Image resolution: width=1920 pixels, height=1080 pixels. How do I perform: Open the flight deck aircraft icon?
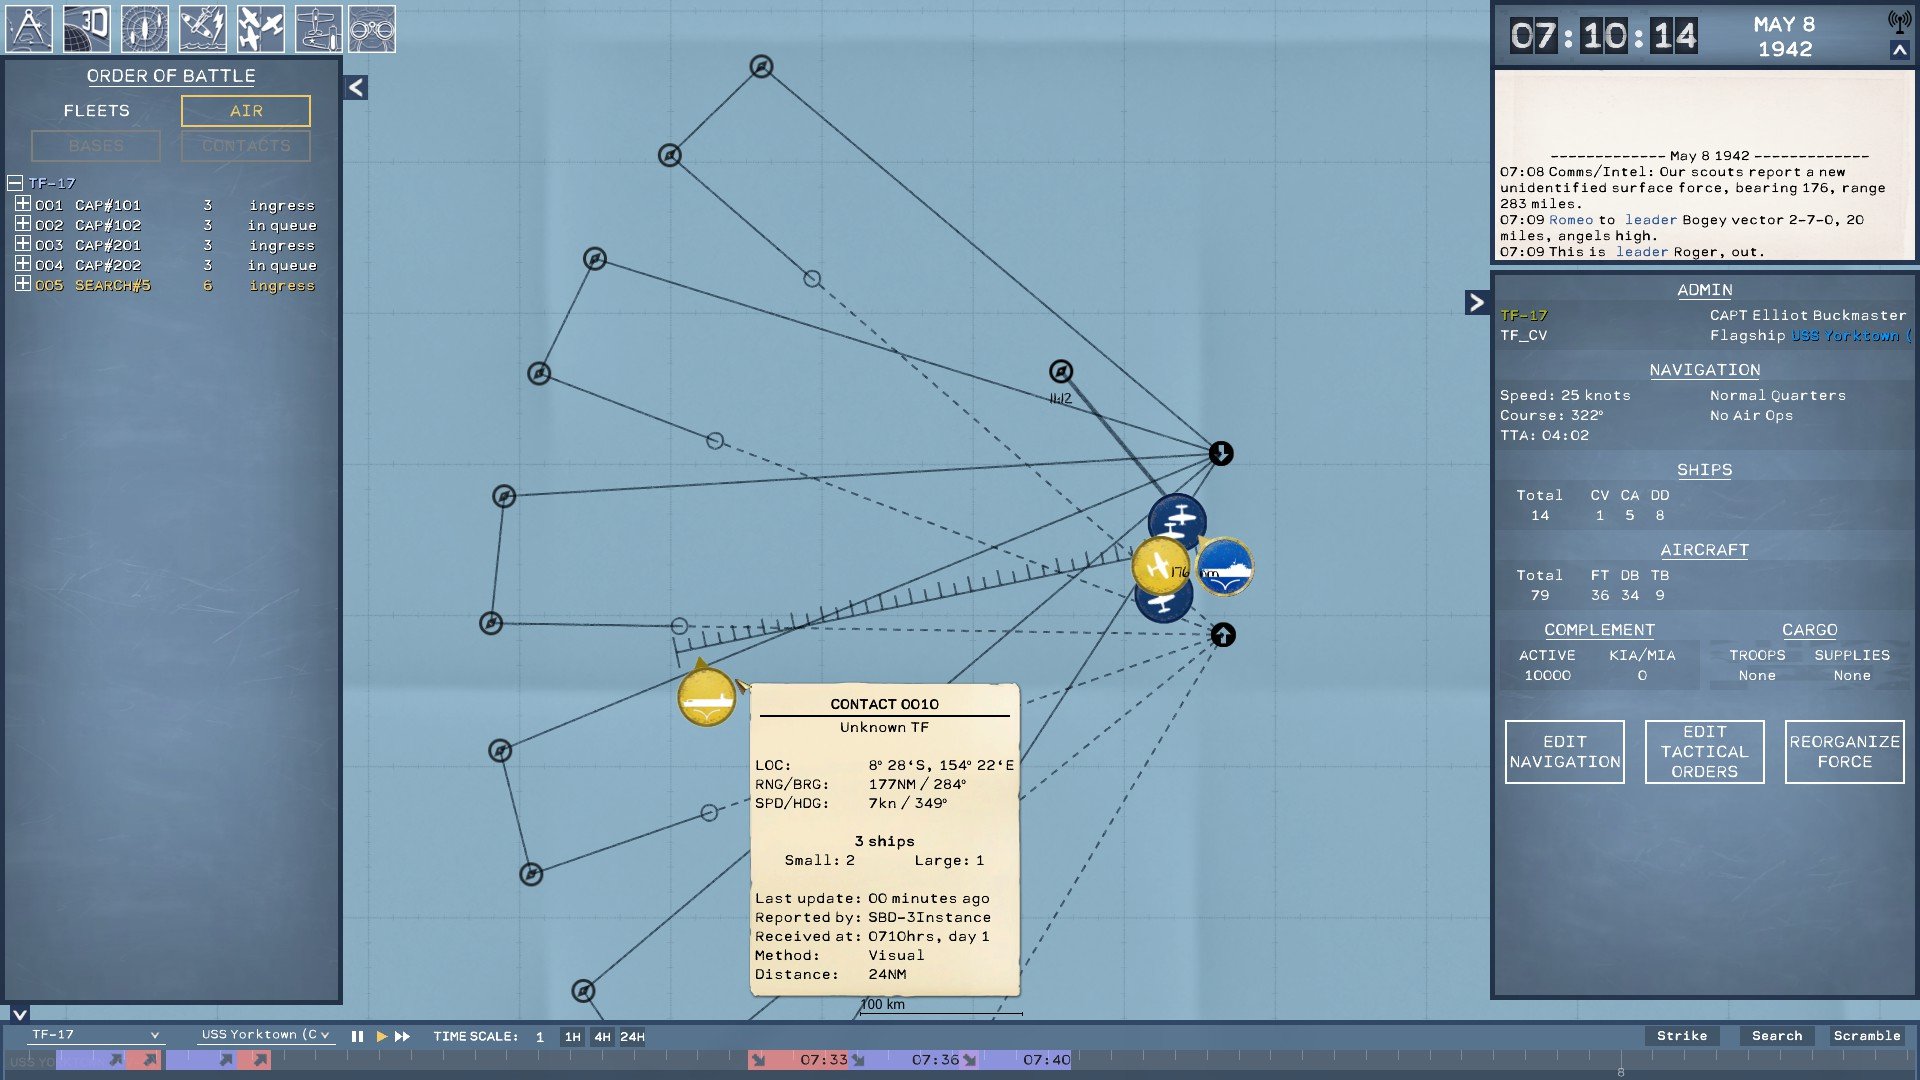pyautogui.click(x=319, y=28)
